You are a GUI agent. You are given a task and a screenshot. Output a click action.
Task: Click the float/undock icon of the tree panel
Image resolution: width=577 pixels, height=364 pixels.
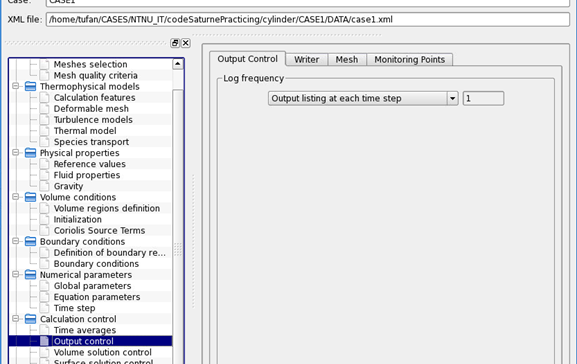click(175, 43)
